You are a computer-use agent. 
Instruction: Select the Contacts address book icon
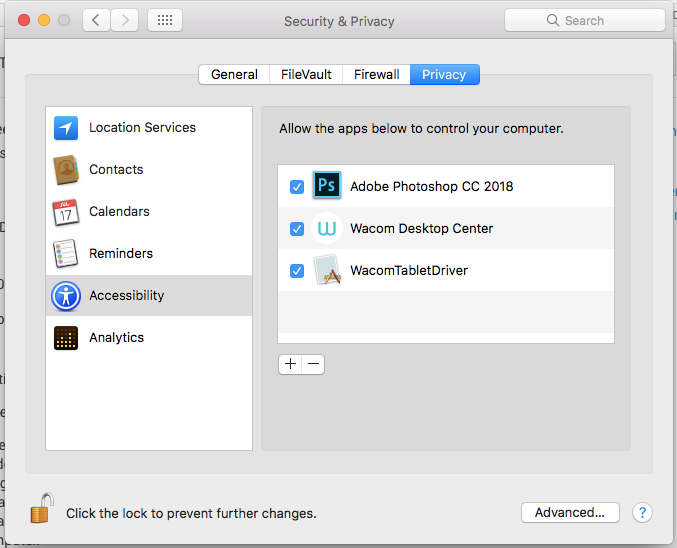tap(66, 170)
